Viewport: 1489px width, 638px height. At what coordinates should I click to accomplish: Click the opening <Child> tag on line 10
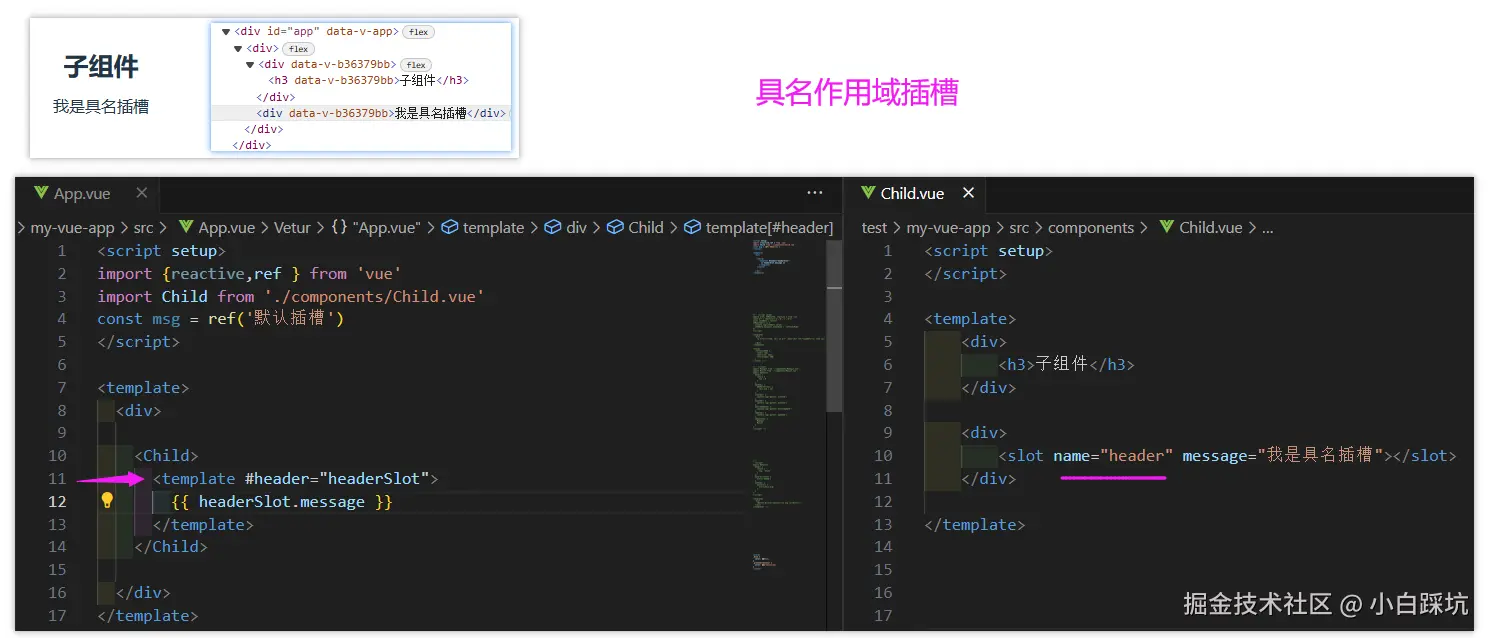coord(167,455)
